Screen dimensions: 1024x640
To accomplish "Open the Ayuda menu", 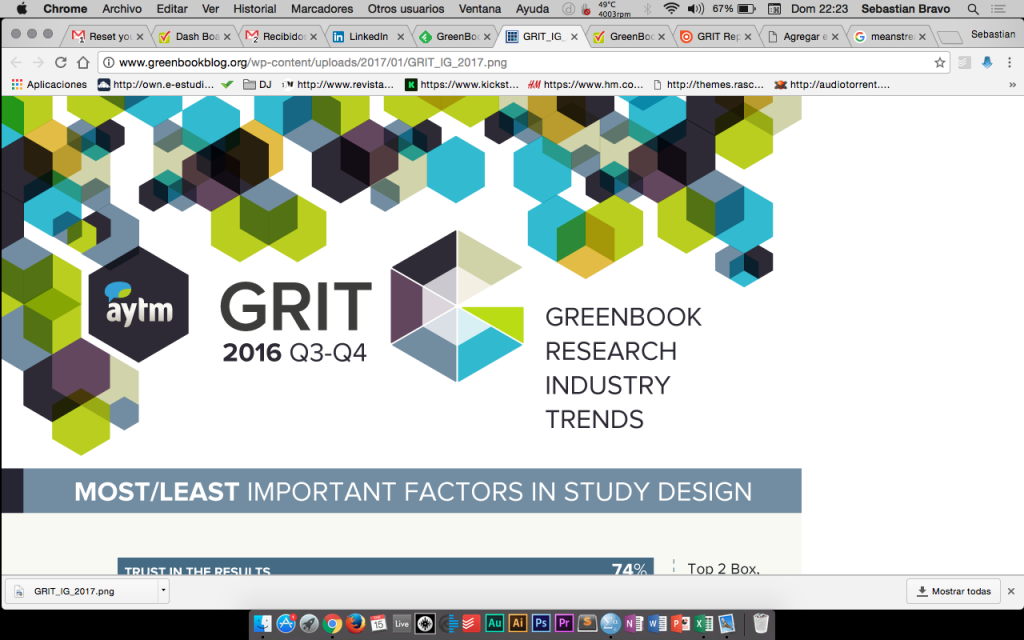I will coord(532,9).
